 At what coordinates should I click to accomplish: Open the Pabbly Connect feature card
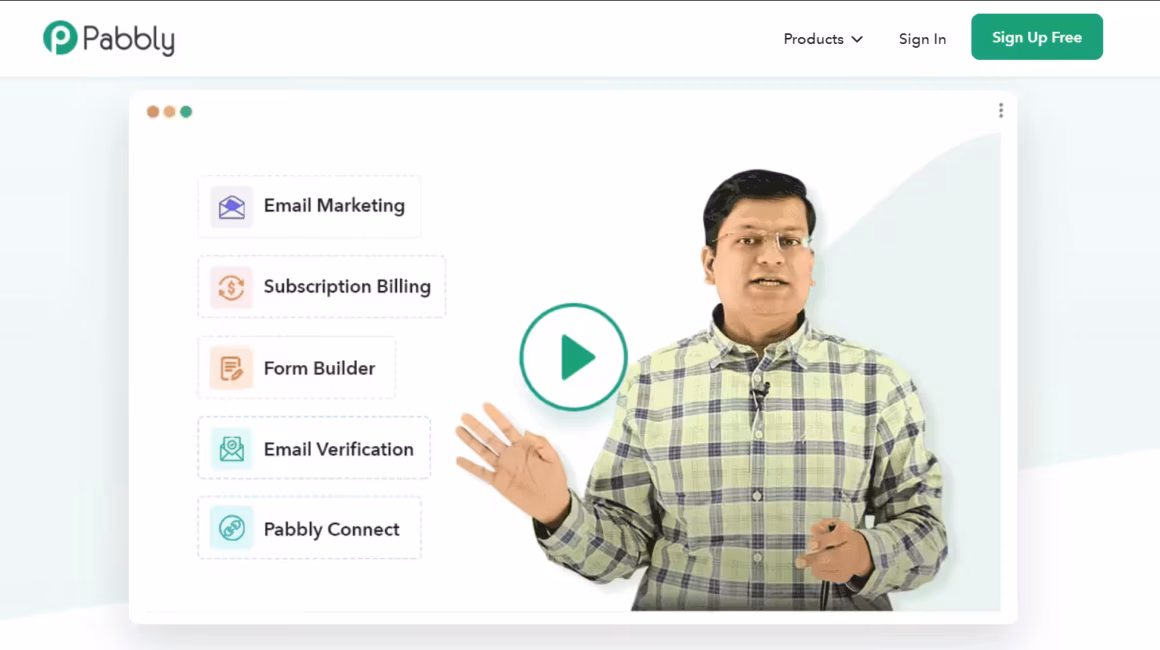coord(309,528)
